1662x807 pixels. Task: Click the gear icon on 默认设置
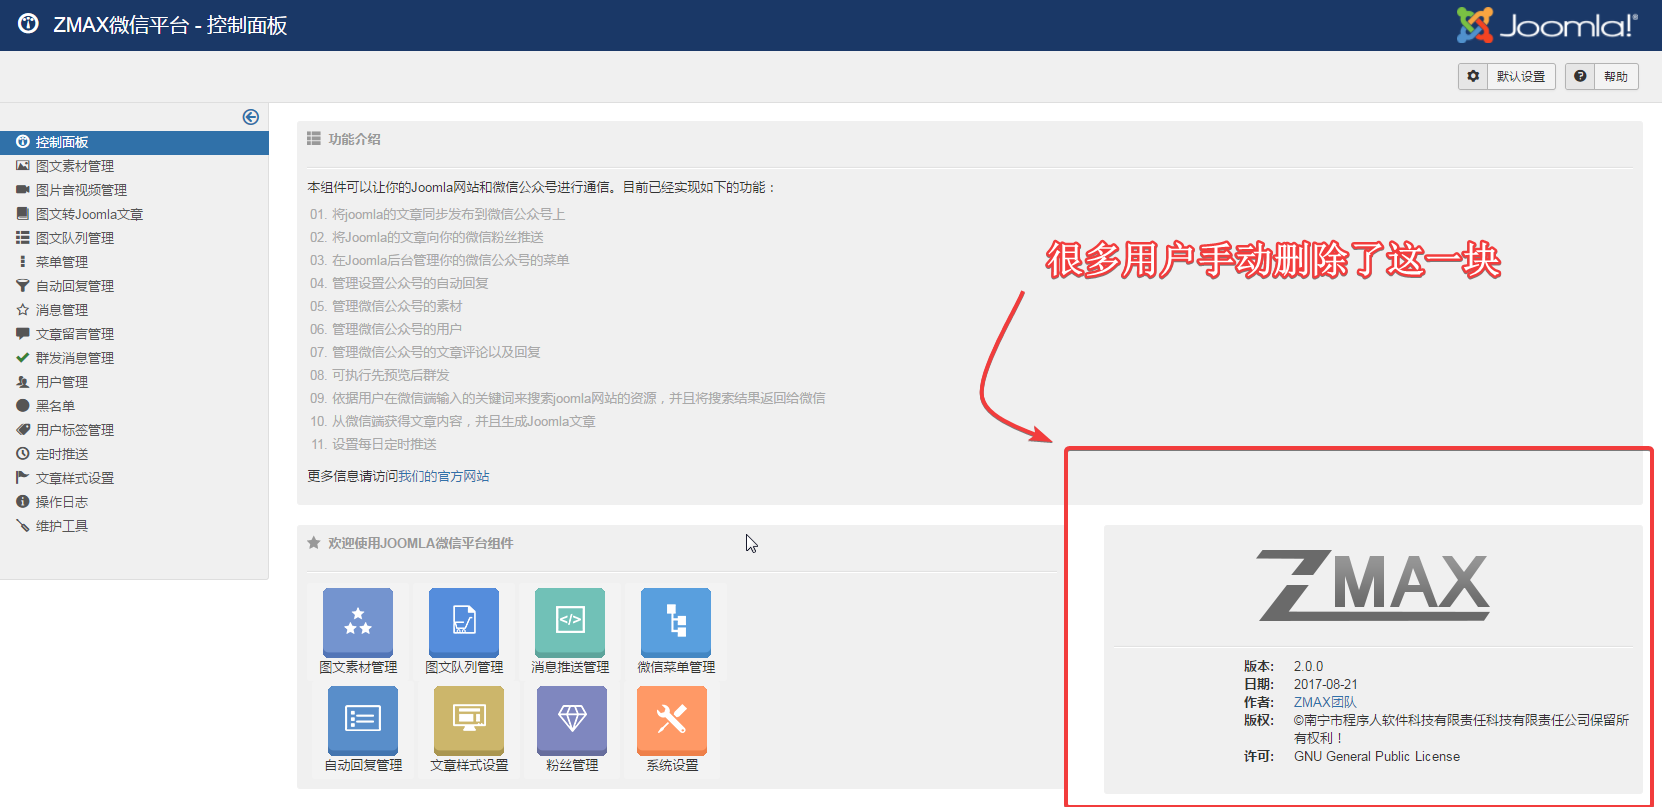click(1473, 76)
